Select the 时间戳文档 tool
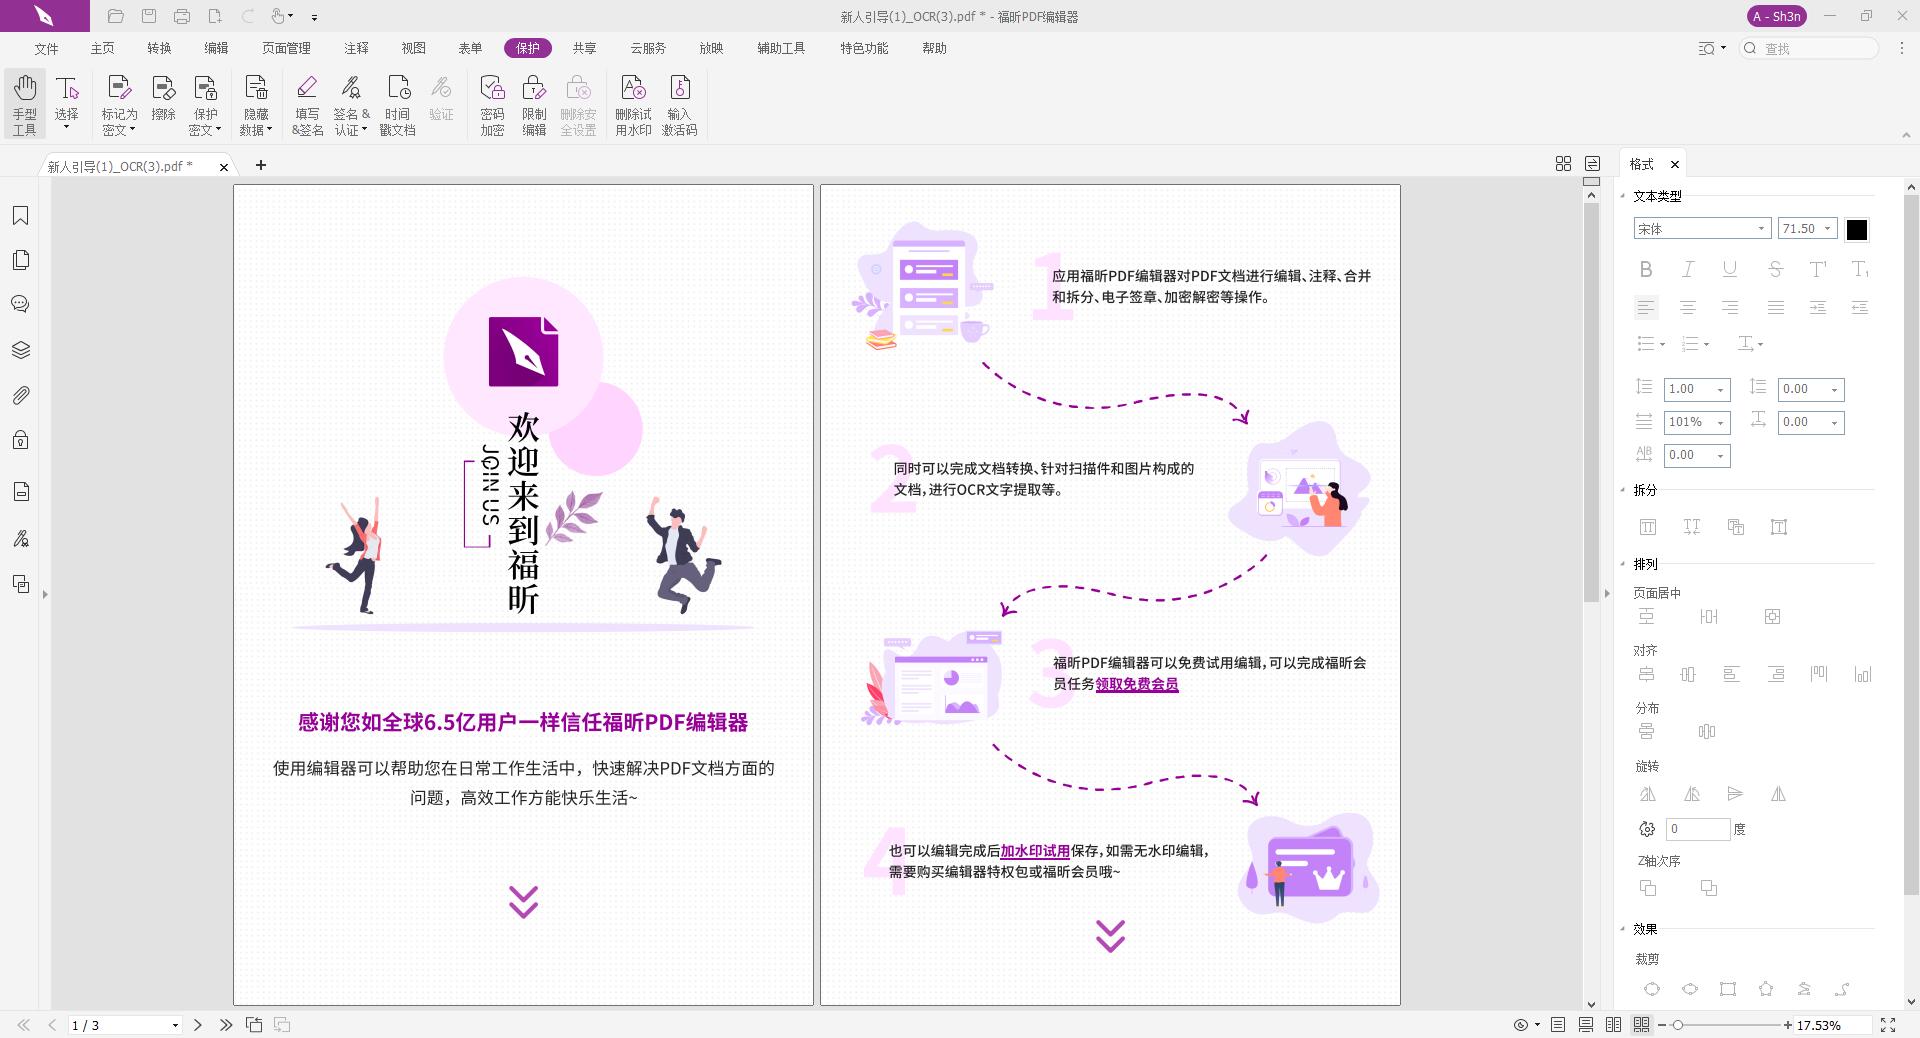This screenshot has width=1920, height=1038. (x=396, y=103)
